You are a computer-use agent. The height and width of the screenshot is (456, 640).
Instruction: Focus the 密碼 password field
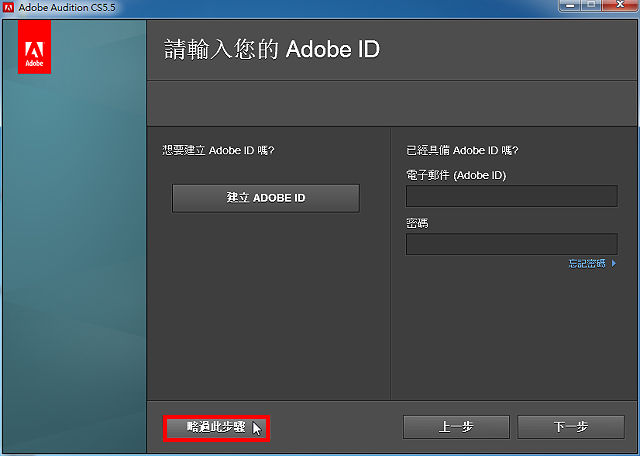pos(511,244)
